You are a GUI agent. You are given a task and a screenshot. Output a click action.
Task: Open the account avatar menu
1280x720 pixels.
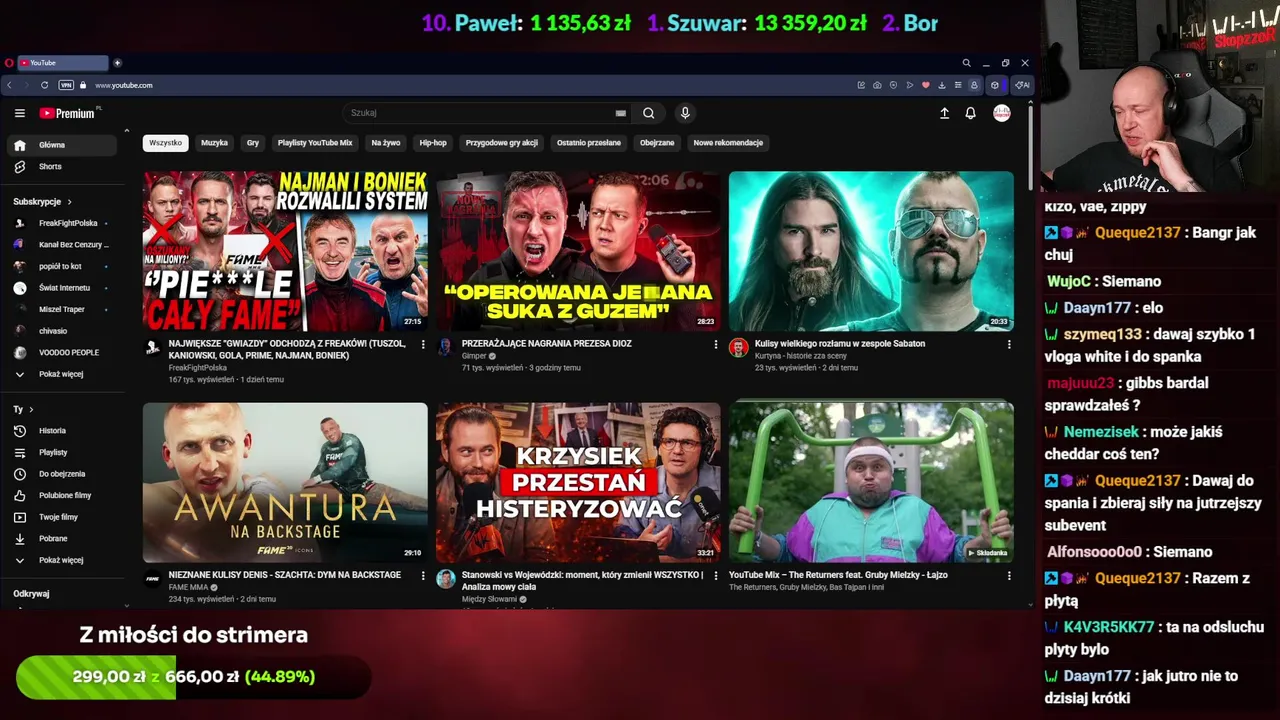click(x=1001, y=113)
